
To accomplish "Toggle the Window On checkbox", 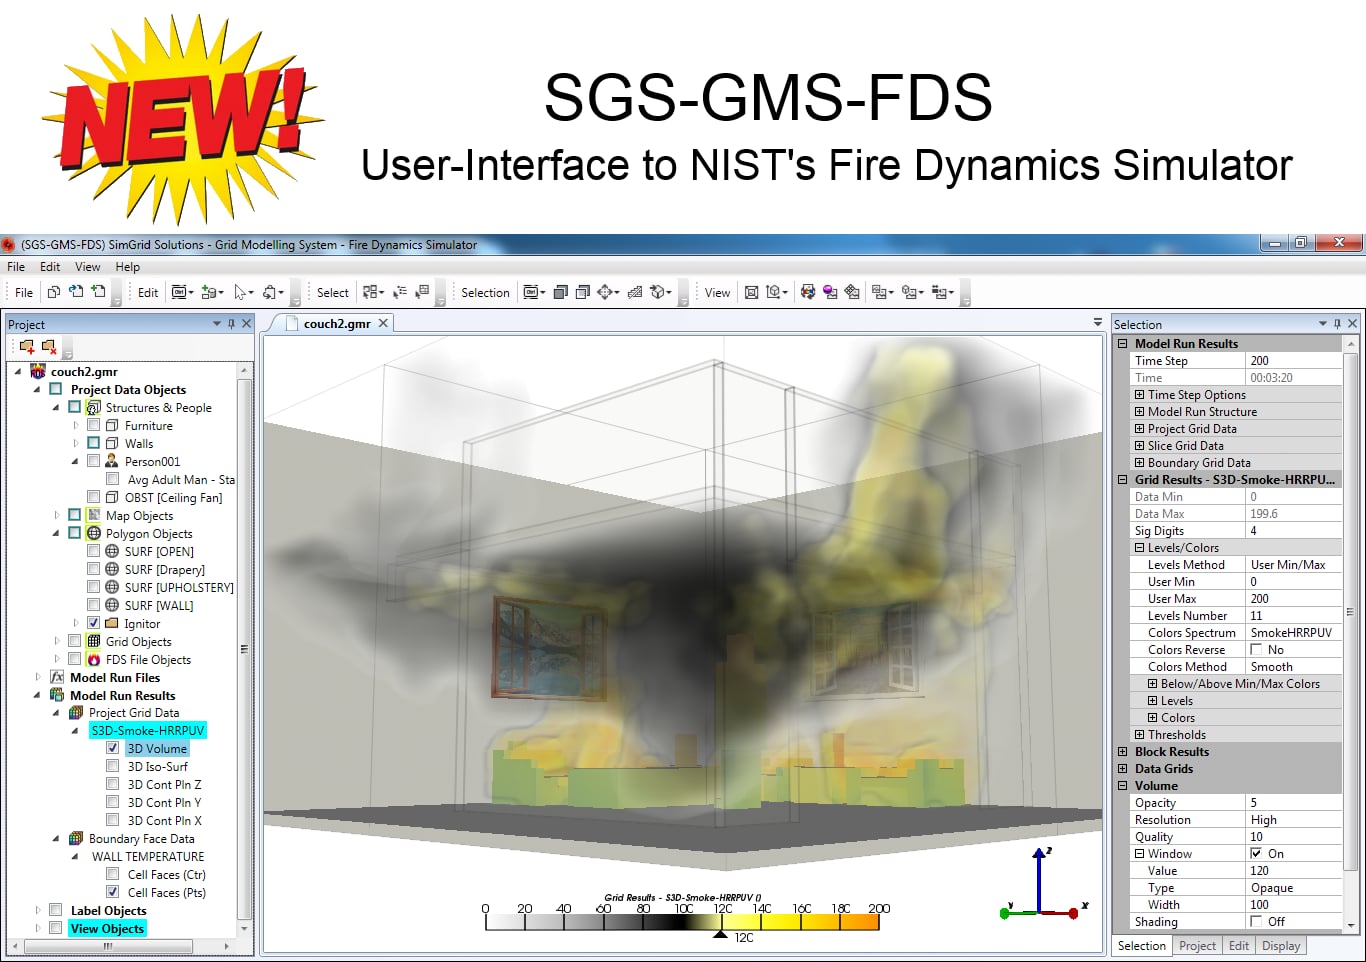I will coord(1256,853).
